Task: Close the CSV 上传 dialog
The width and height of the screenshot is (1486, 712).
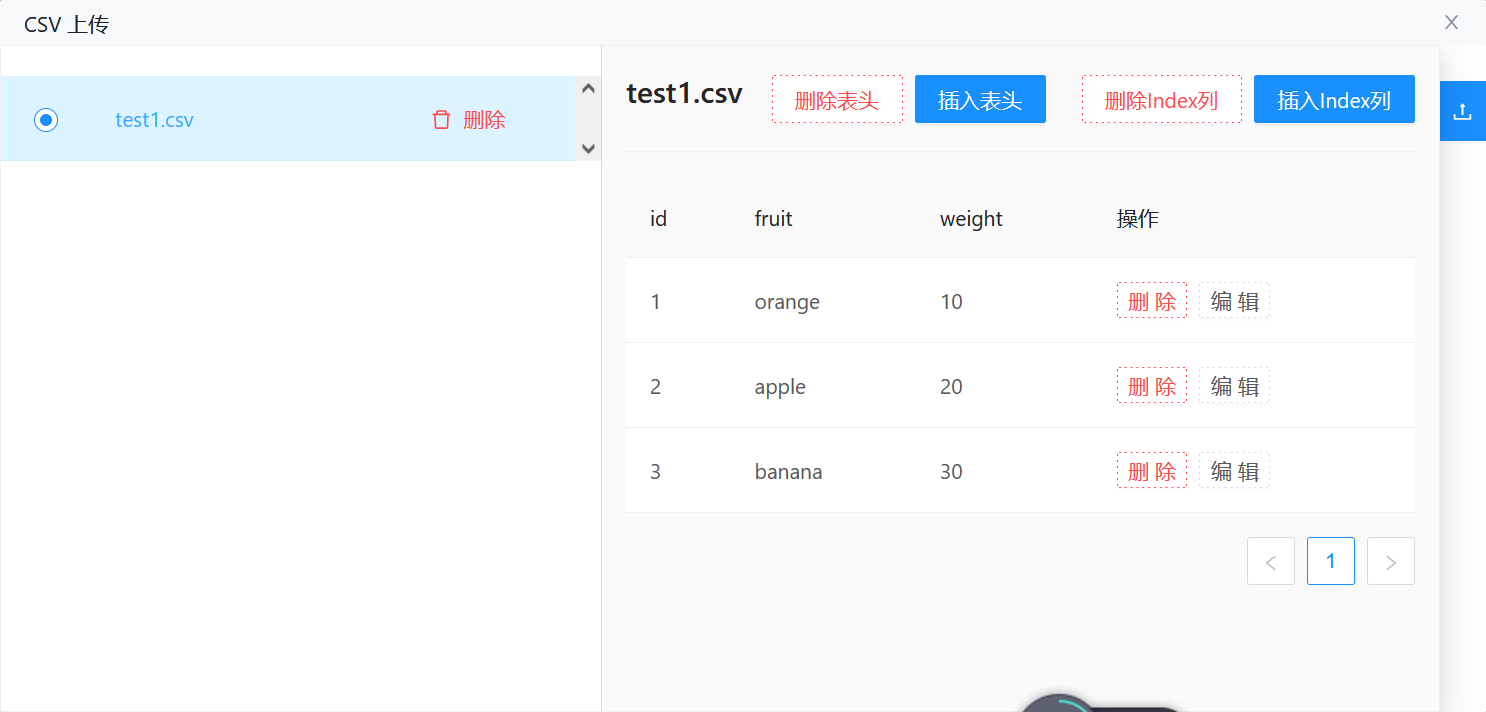Action: tap(1451, 22)
